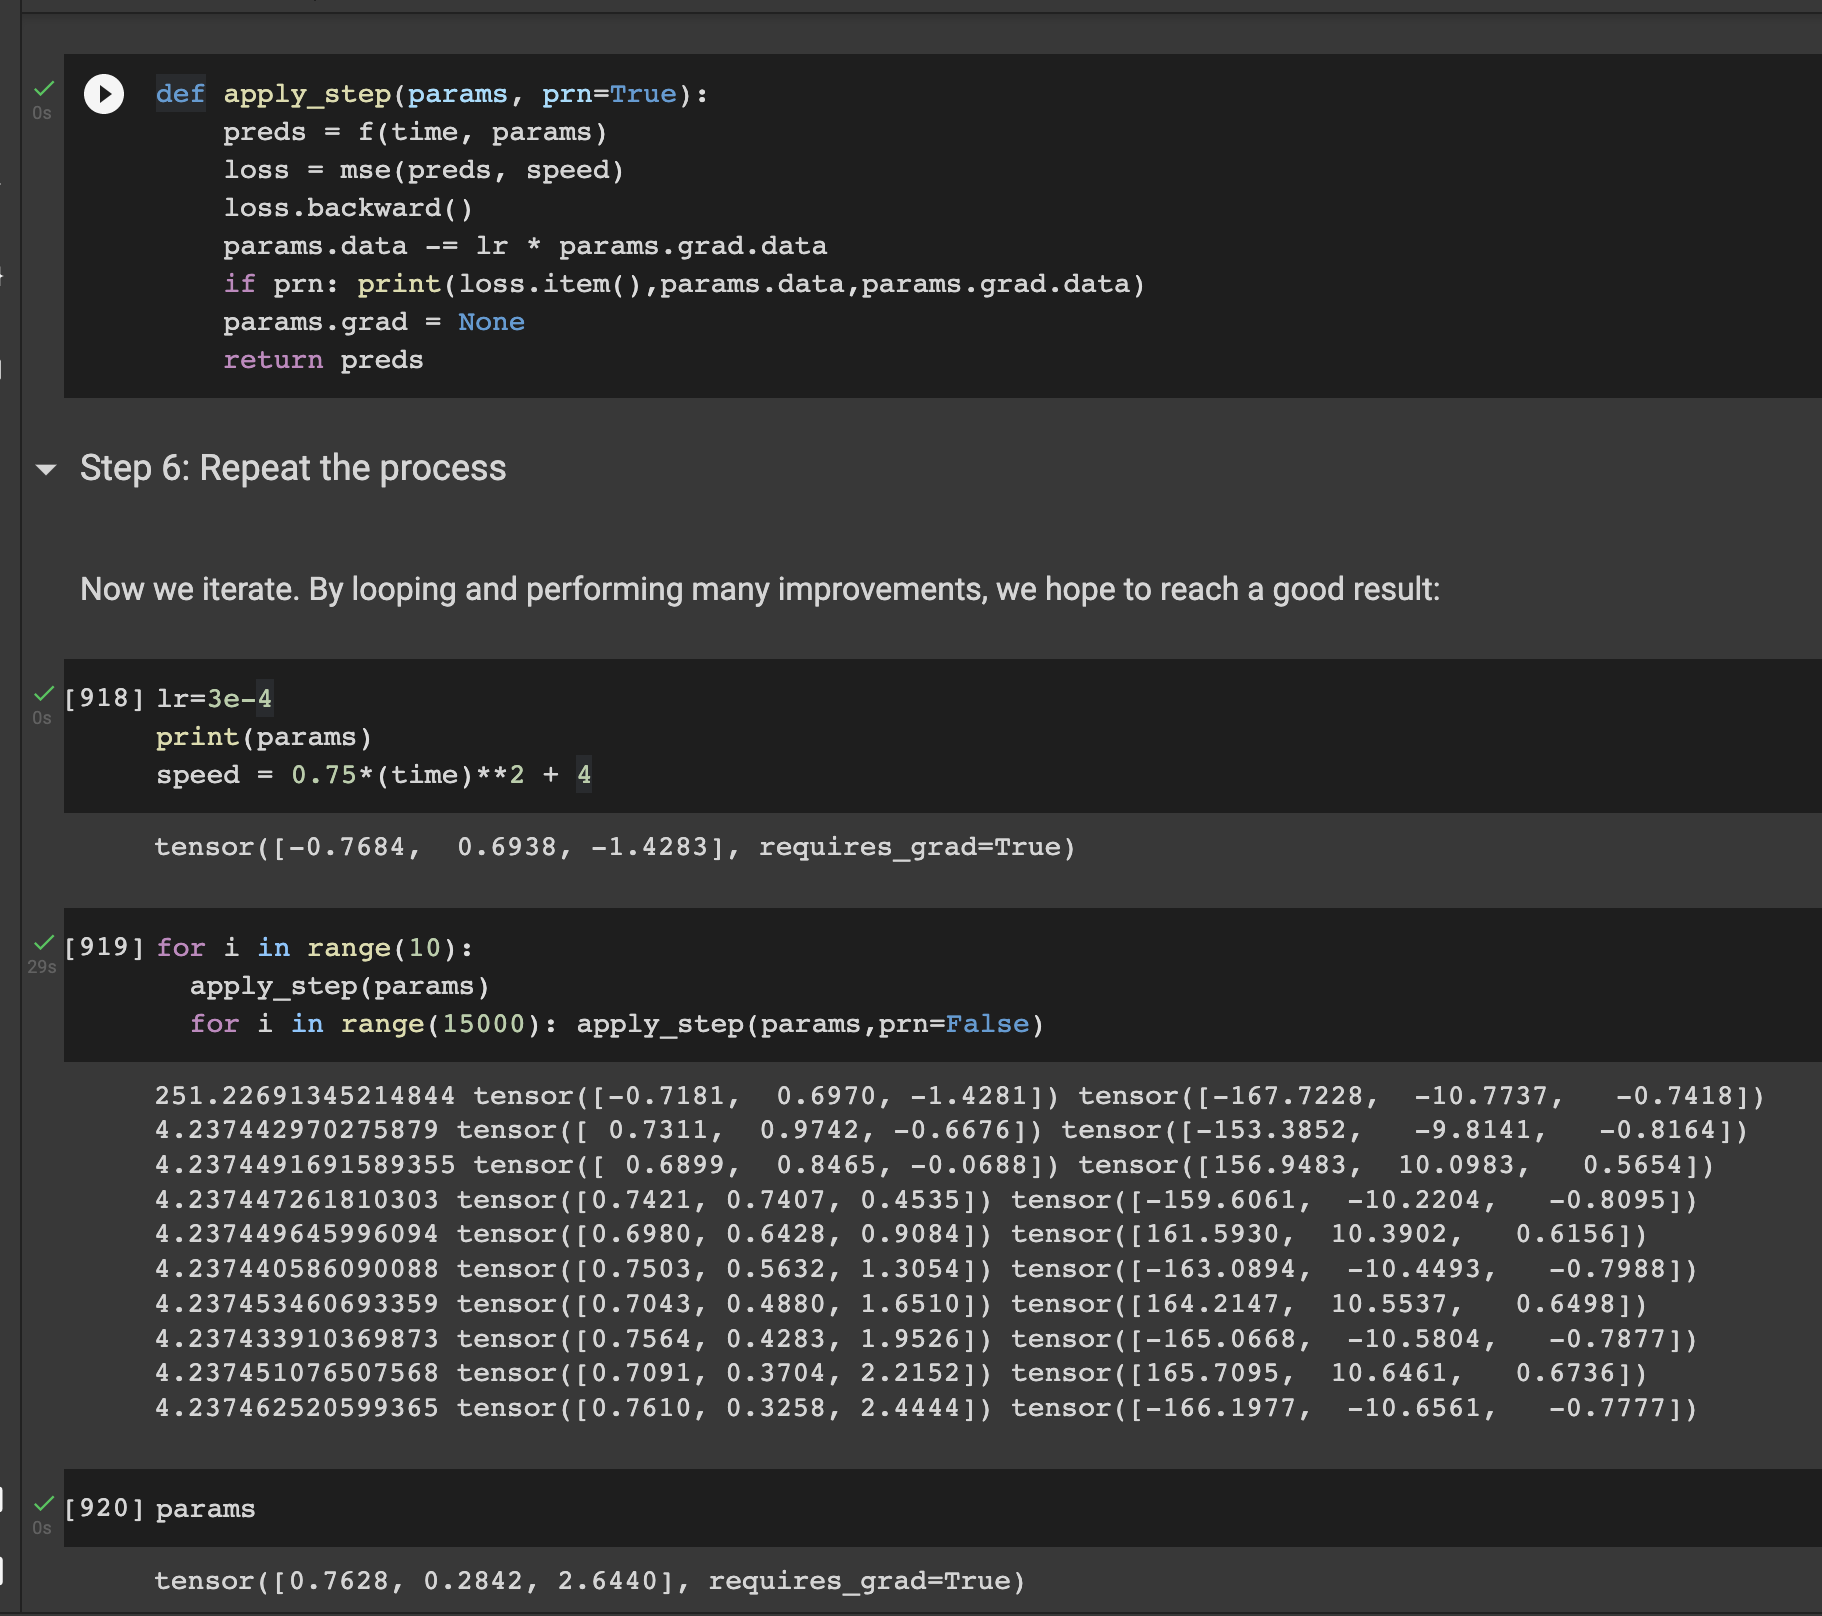Click the green checkmark next to cell 918
Screen dimensions: 1822x1616
click(44, 694)
